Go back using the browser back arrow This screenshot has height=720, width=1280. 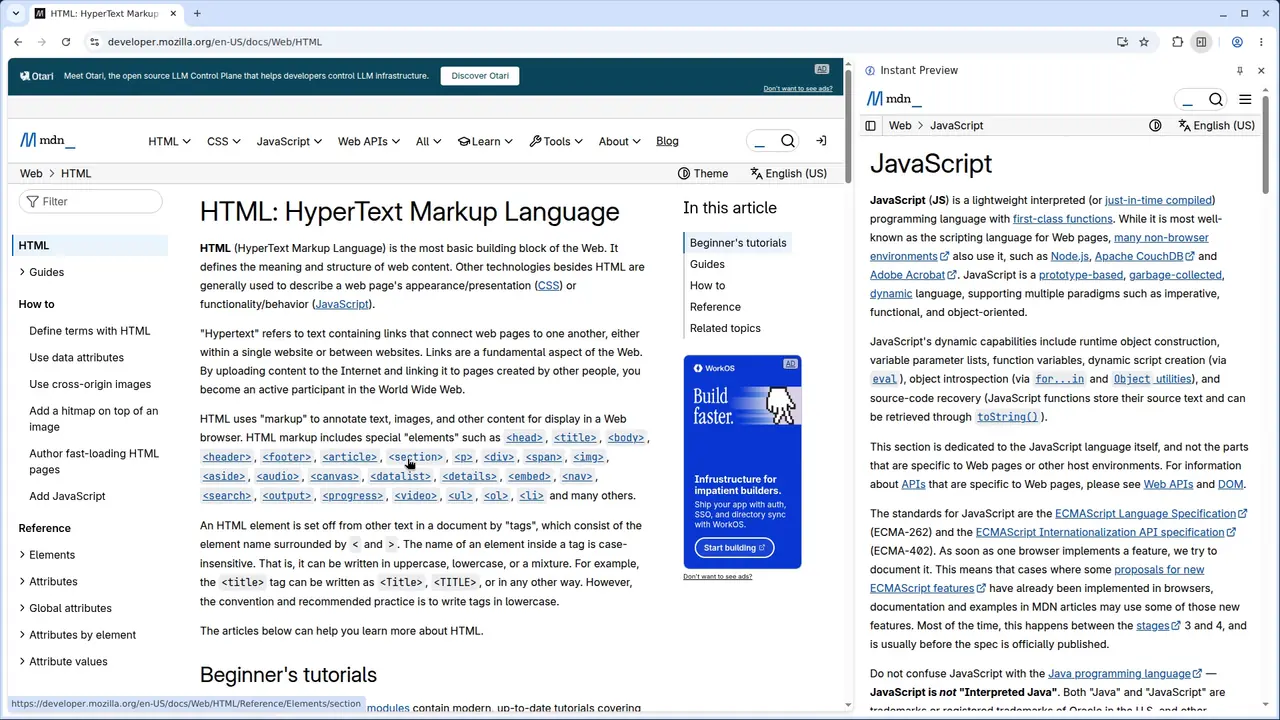18,42
